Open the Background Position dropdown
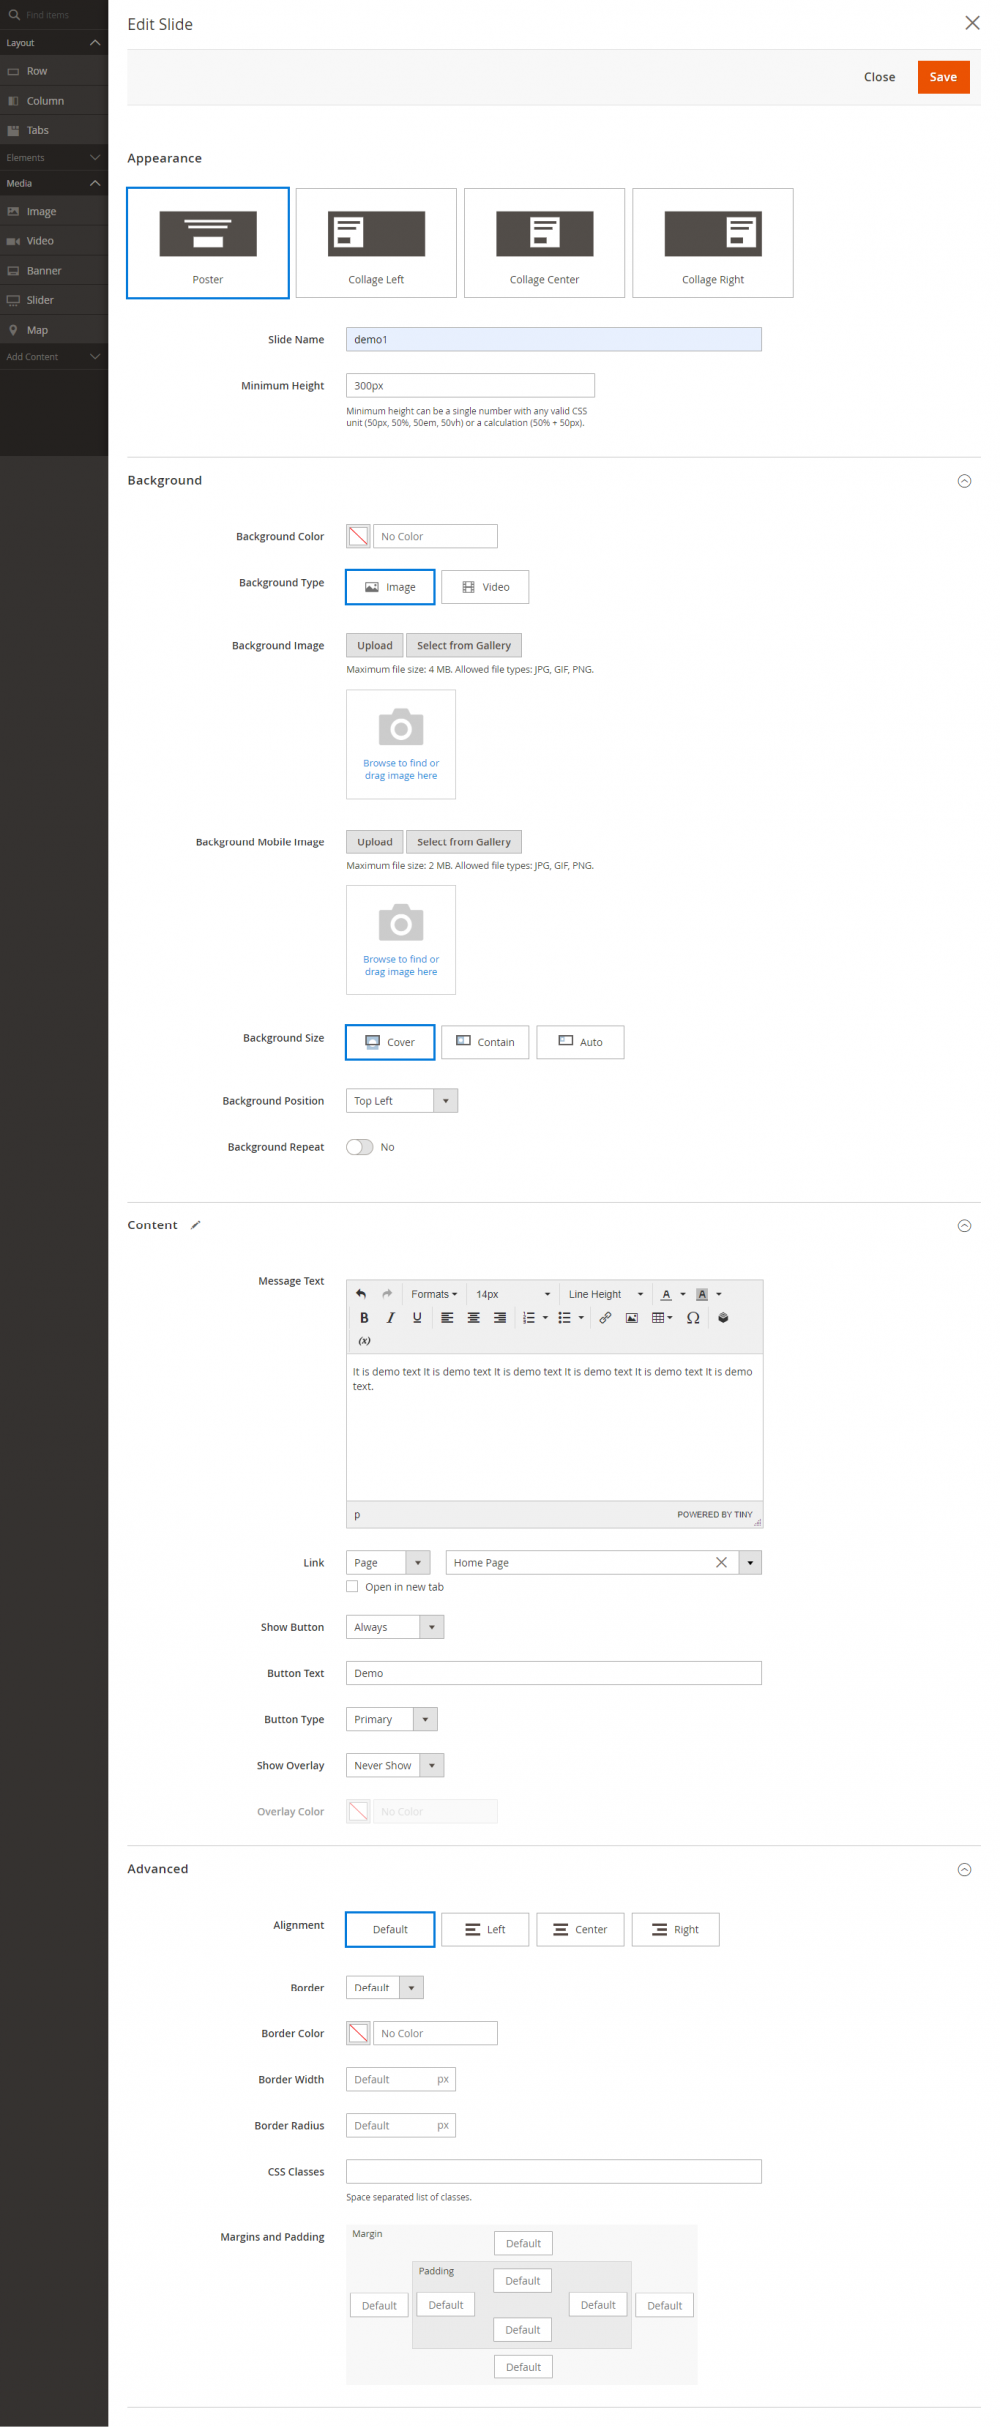 tap(402, 1100)
